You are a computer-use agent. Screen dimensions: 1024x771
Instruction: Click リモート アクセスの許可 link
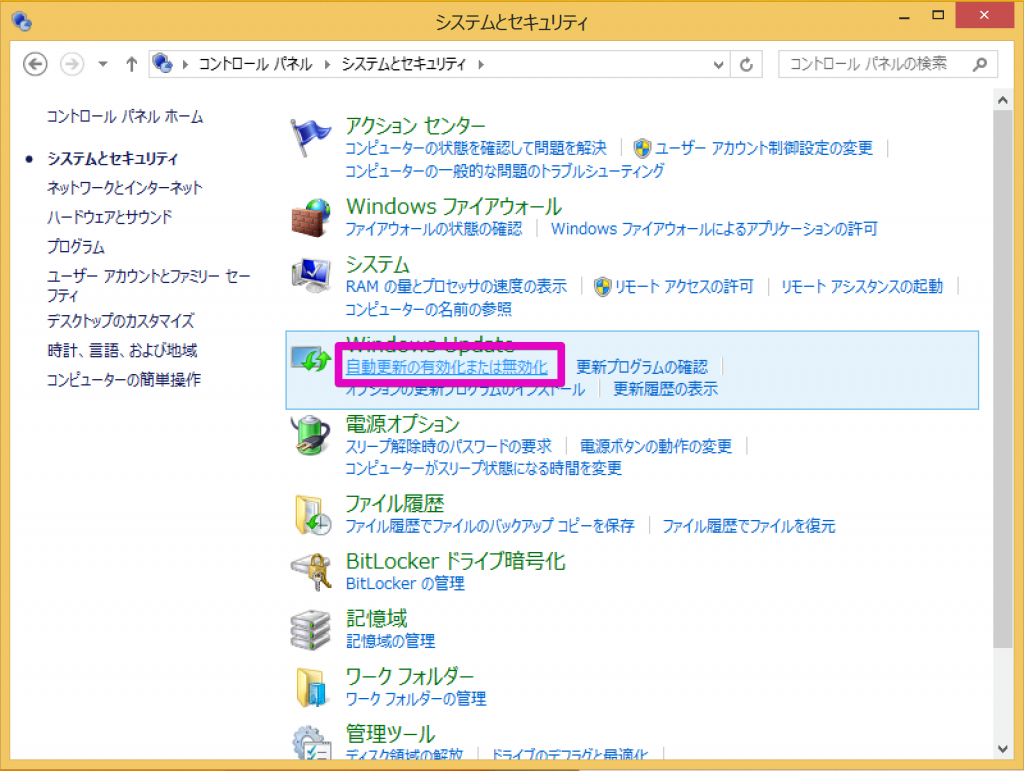[x=684, y=287]
